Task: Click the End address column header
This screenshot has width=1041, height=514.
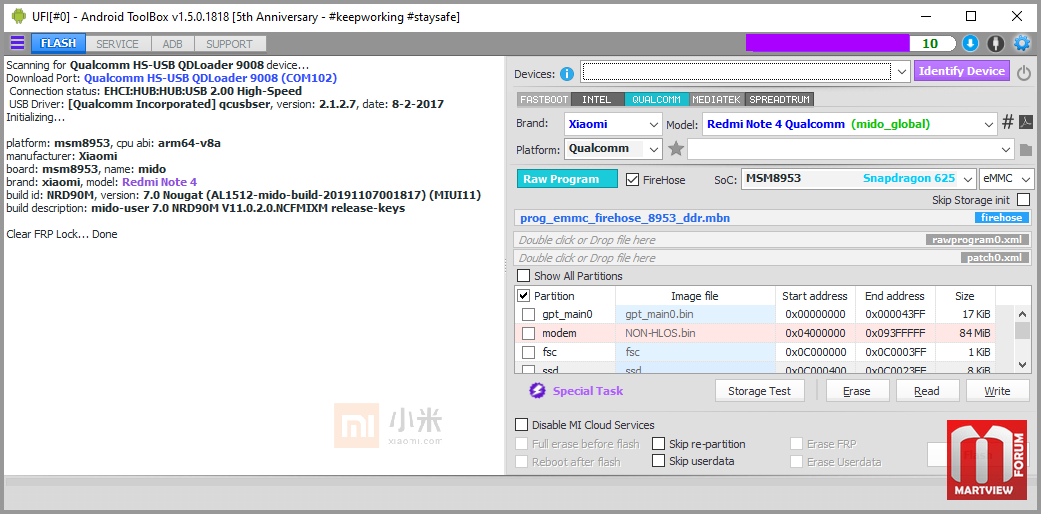Action: pyautogui.click(x=895, y=296)
